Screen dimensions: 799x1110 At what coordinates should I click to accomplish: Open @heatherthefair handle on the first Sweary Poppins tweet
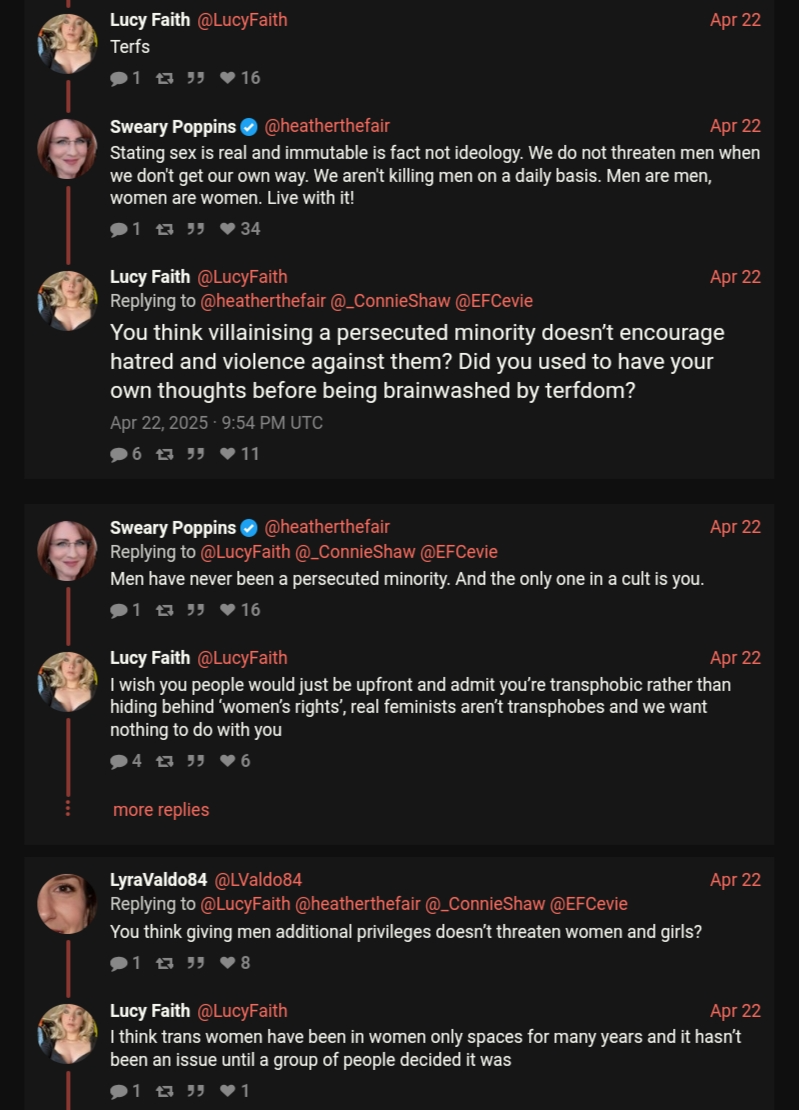[x=327, y=126]
